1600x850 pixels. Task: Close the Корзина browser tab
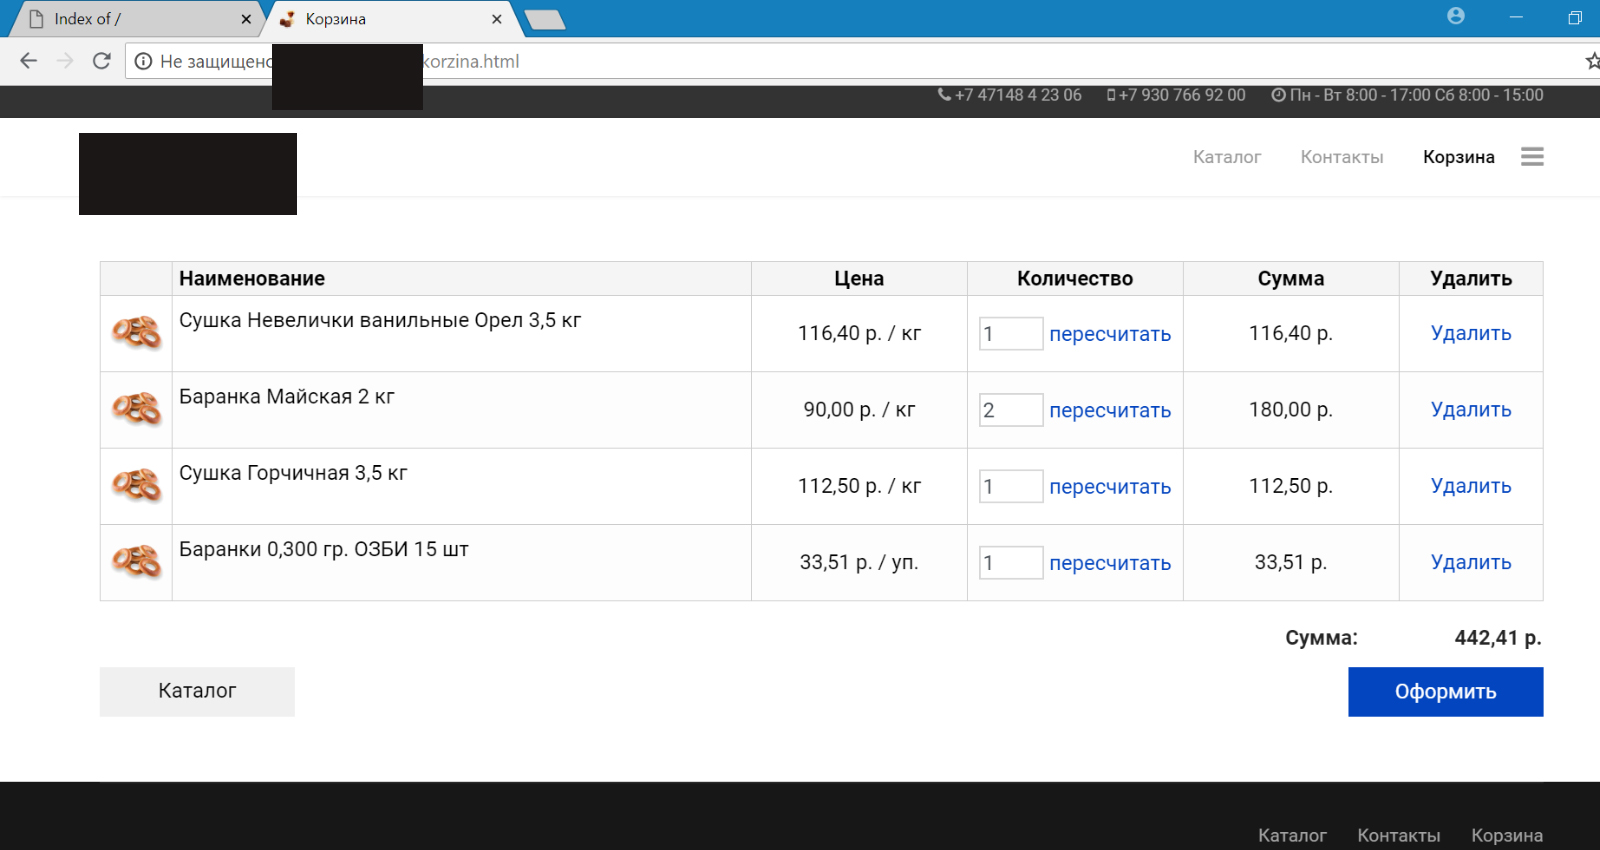click(x=497, y=19)
